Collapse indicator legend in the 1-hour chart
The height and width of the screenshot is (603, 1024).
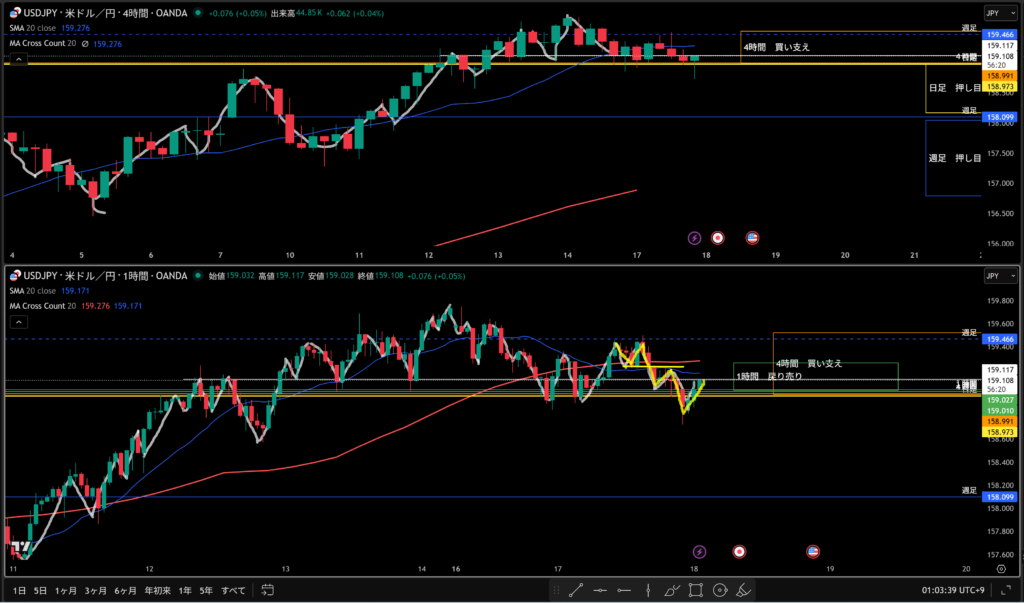(x=17, y=323)
